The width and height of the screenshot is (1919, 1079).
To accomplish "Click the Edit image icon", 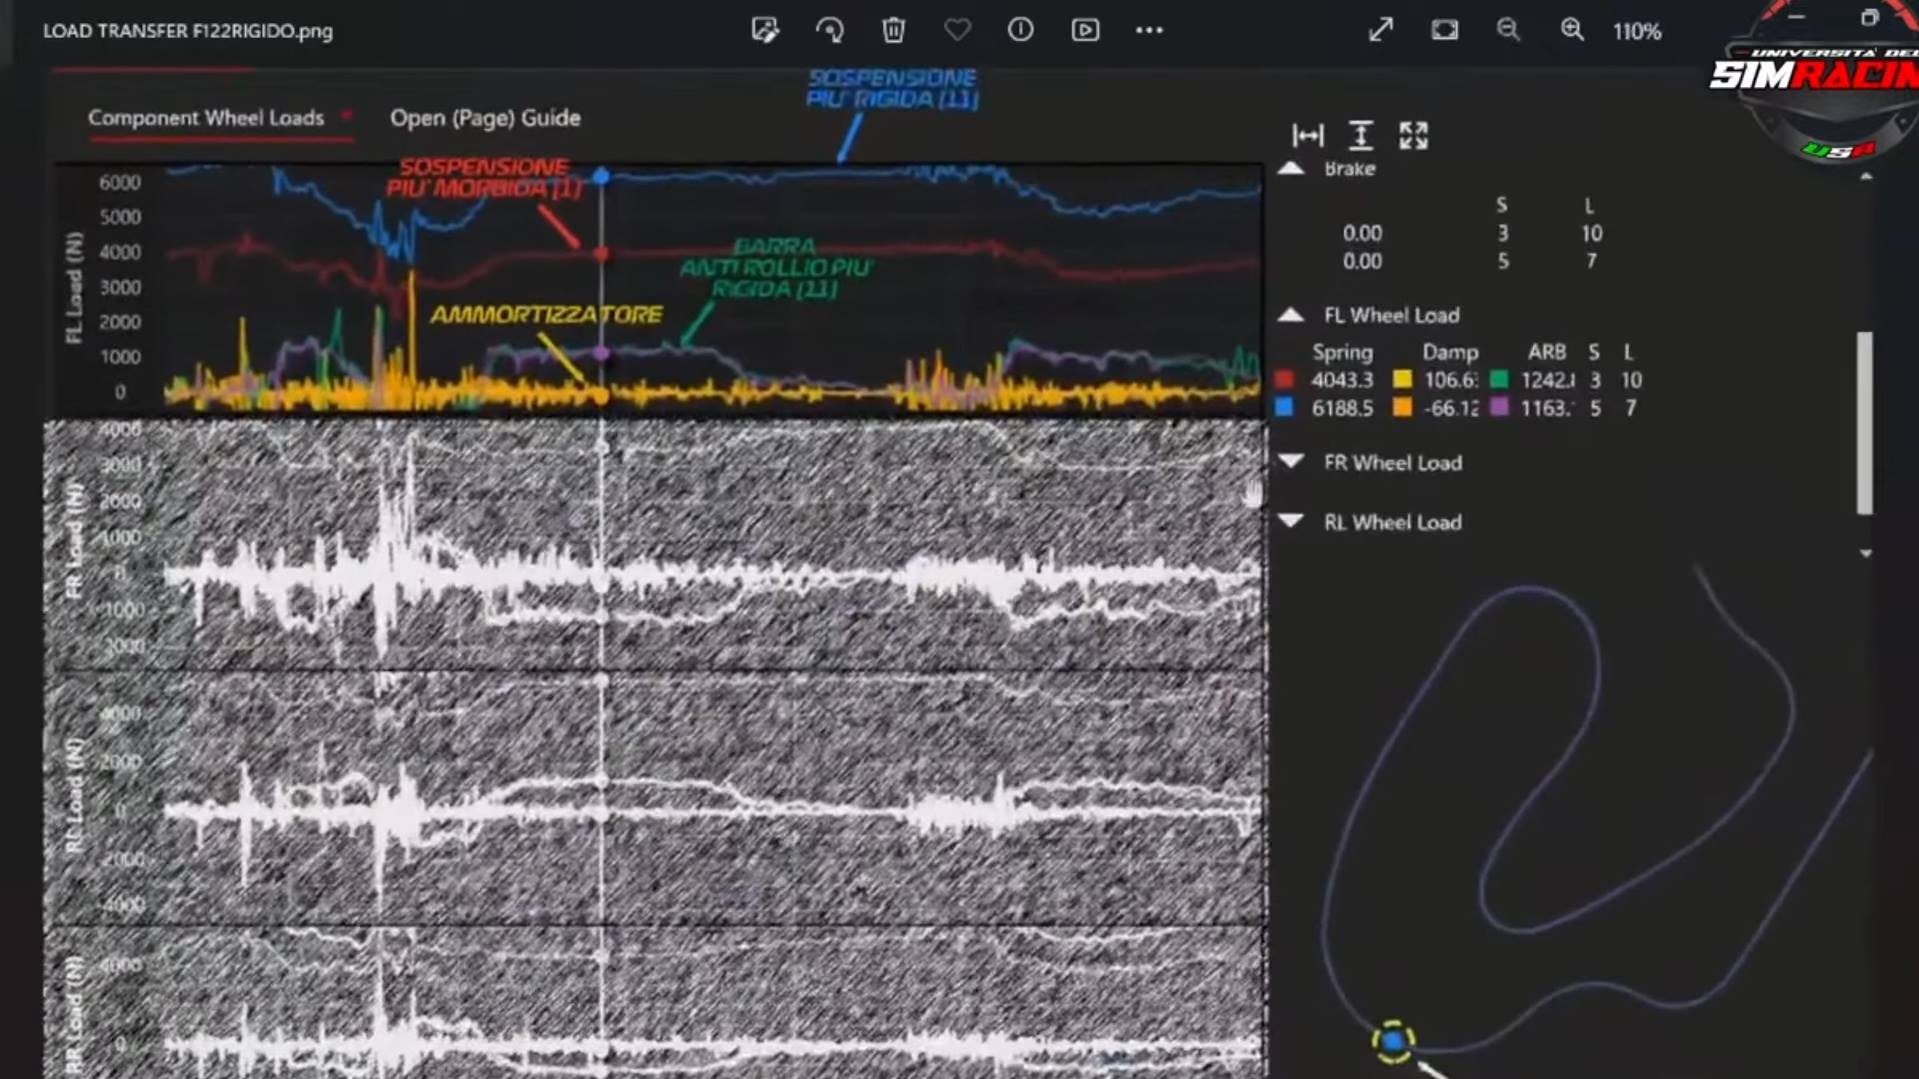I will (765, 30).
